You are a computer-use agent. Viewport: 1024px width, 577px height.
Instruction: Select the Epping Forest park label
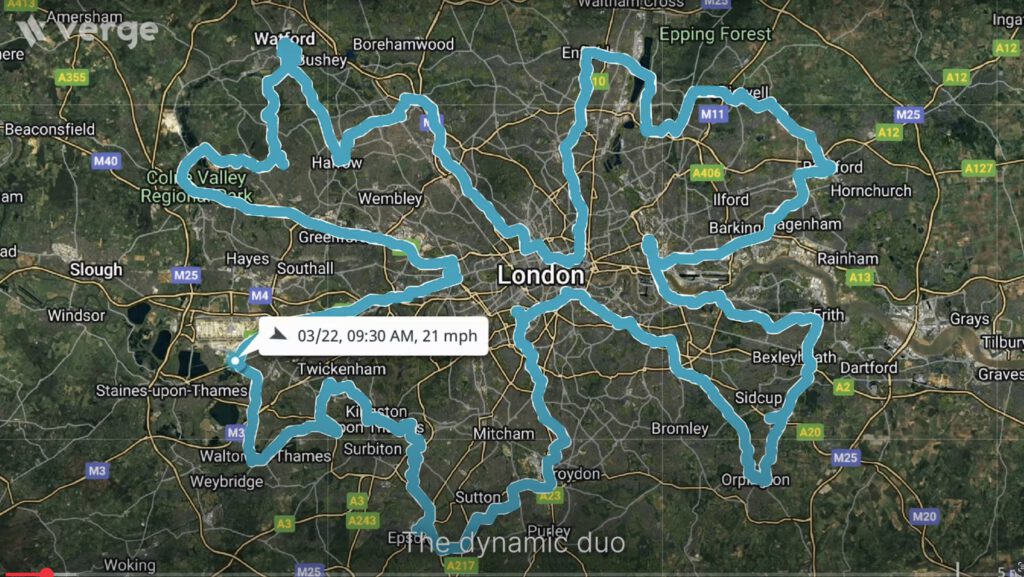[x=715, y=34]
